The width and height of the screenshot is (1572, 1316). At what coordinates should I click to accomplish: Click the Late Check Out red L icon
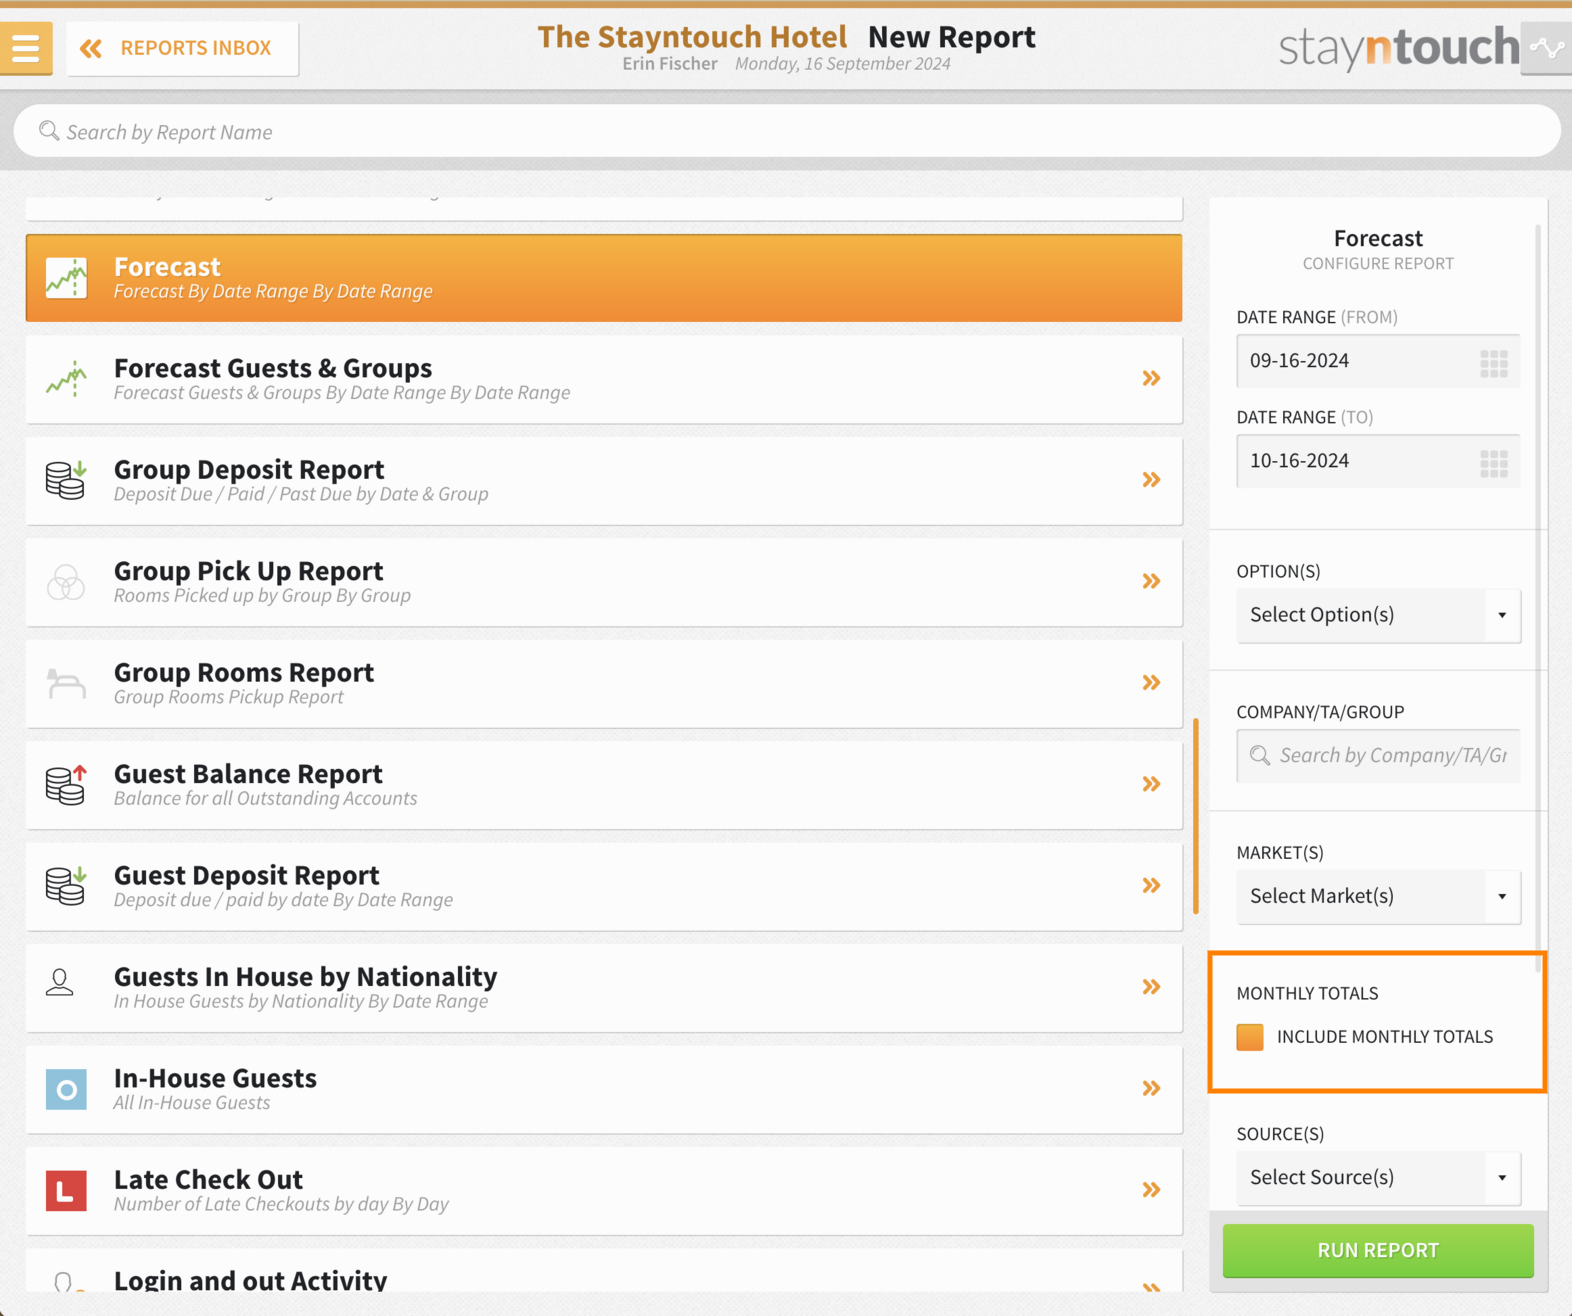coord(66,1190)
